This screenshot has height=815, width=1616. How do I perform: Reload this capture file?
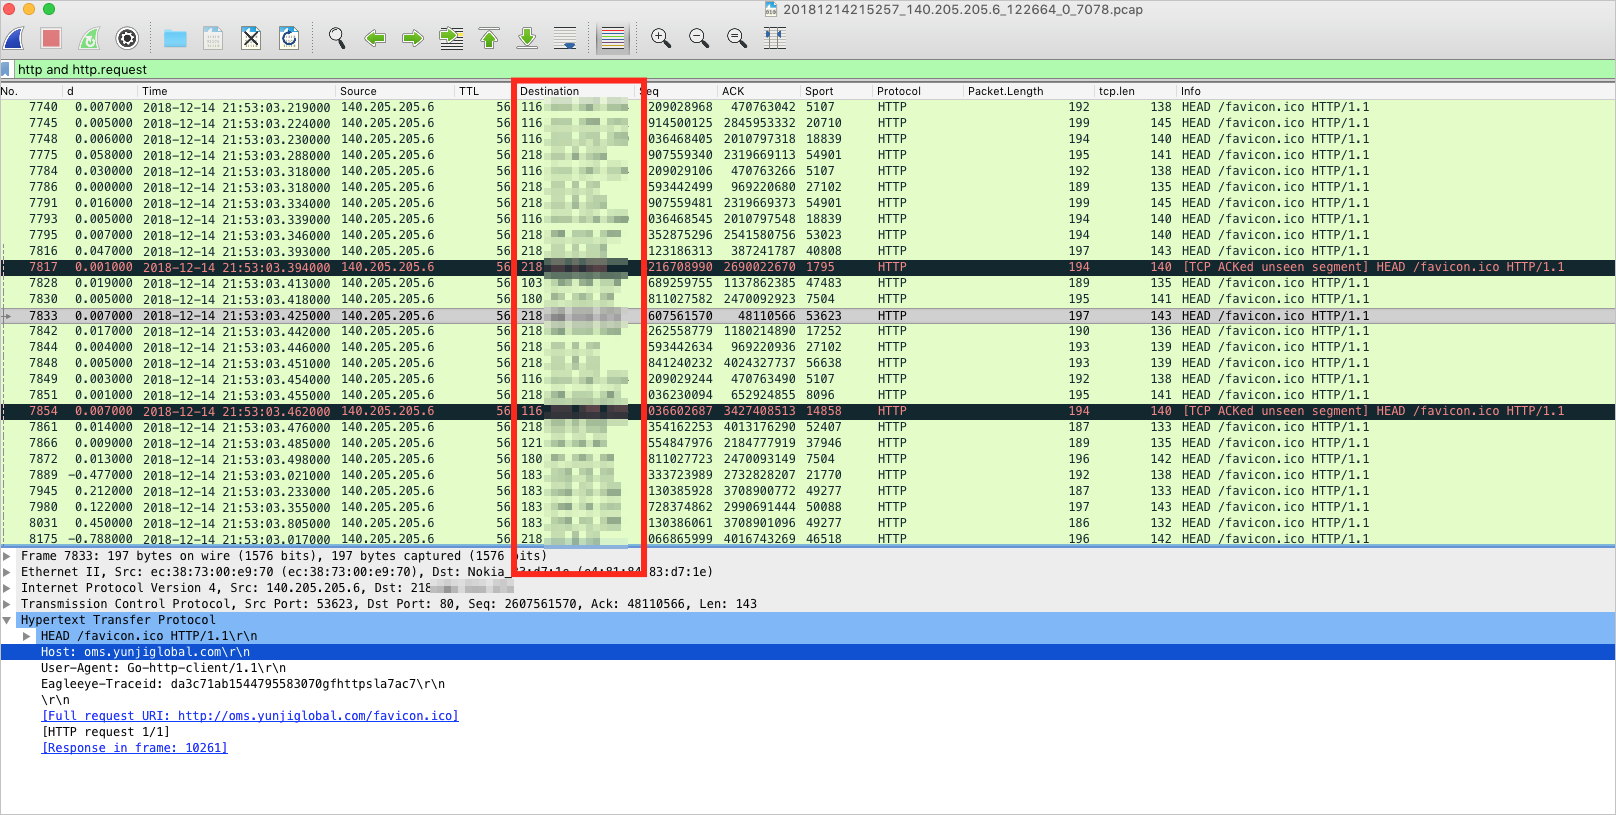click(x=289, y=39)
